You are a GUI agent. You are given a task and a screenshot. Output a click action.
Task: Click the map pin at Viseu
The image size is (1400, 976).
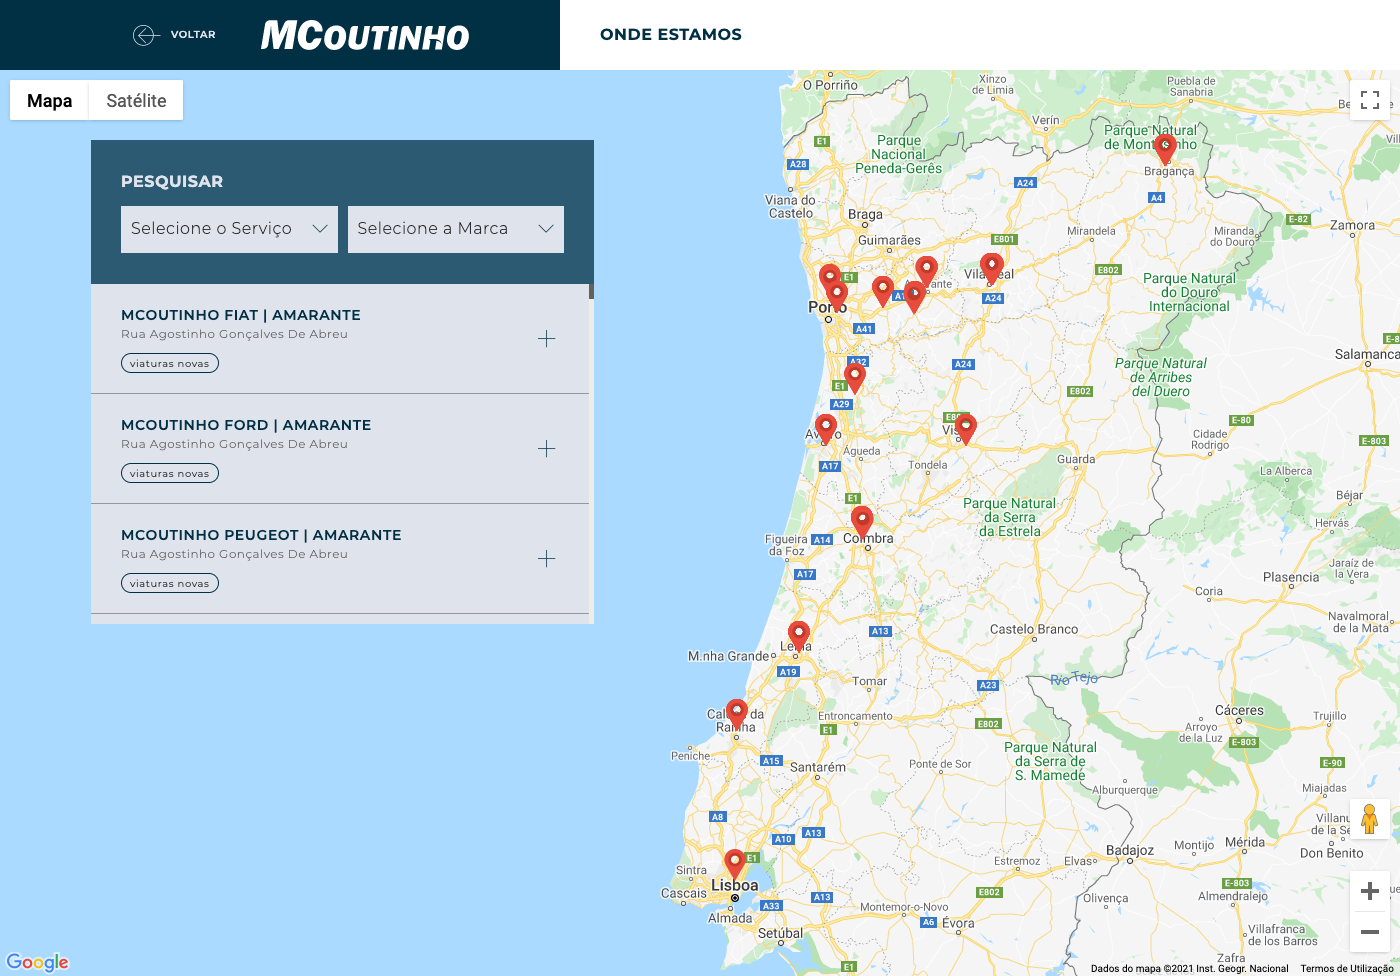(965, 427)
